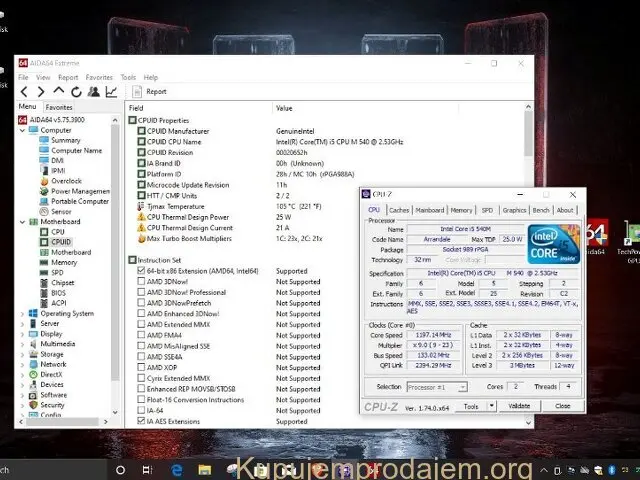The width and height of the screenshot is (640, 480).
Task: Click the Validate button in CPU-Z
Action: point(520,406)
